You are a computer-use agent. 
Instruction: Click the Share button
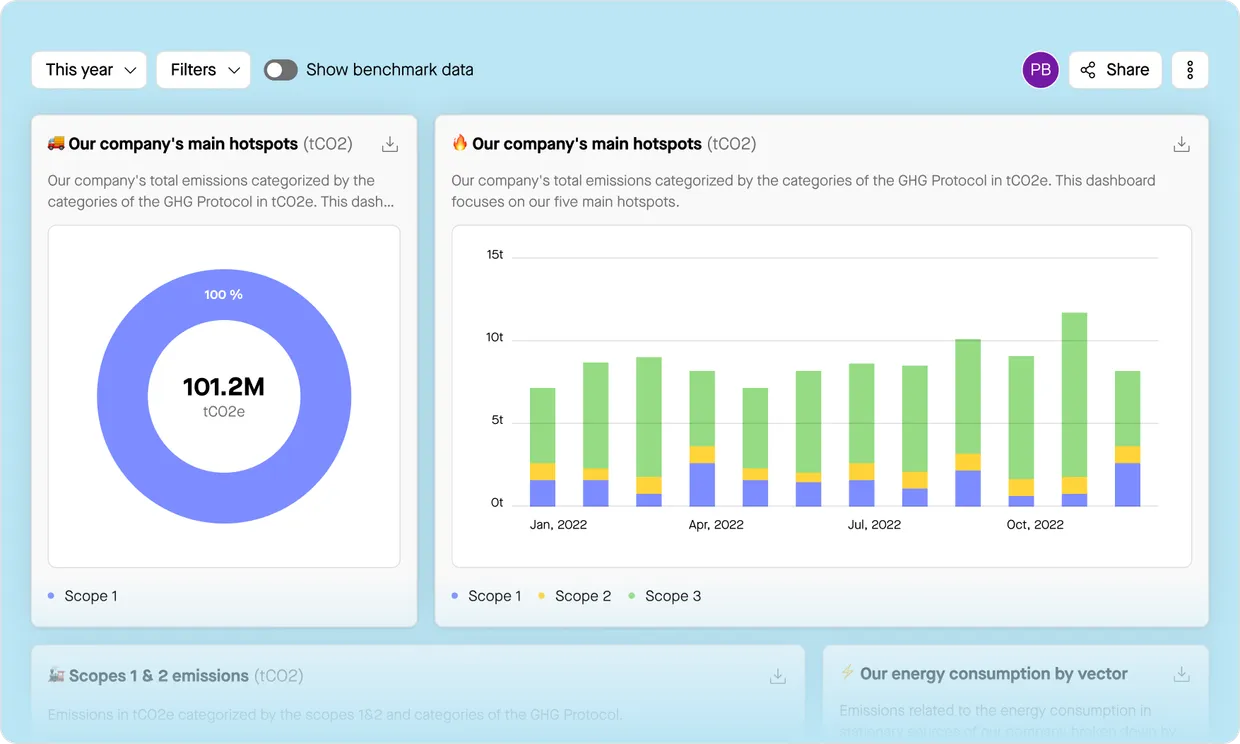(1115, 69)
